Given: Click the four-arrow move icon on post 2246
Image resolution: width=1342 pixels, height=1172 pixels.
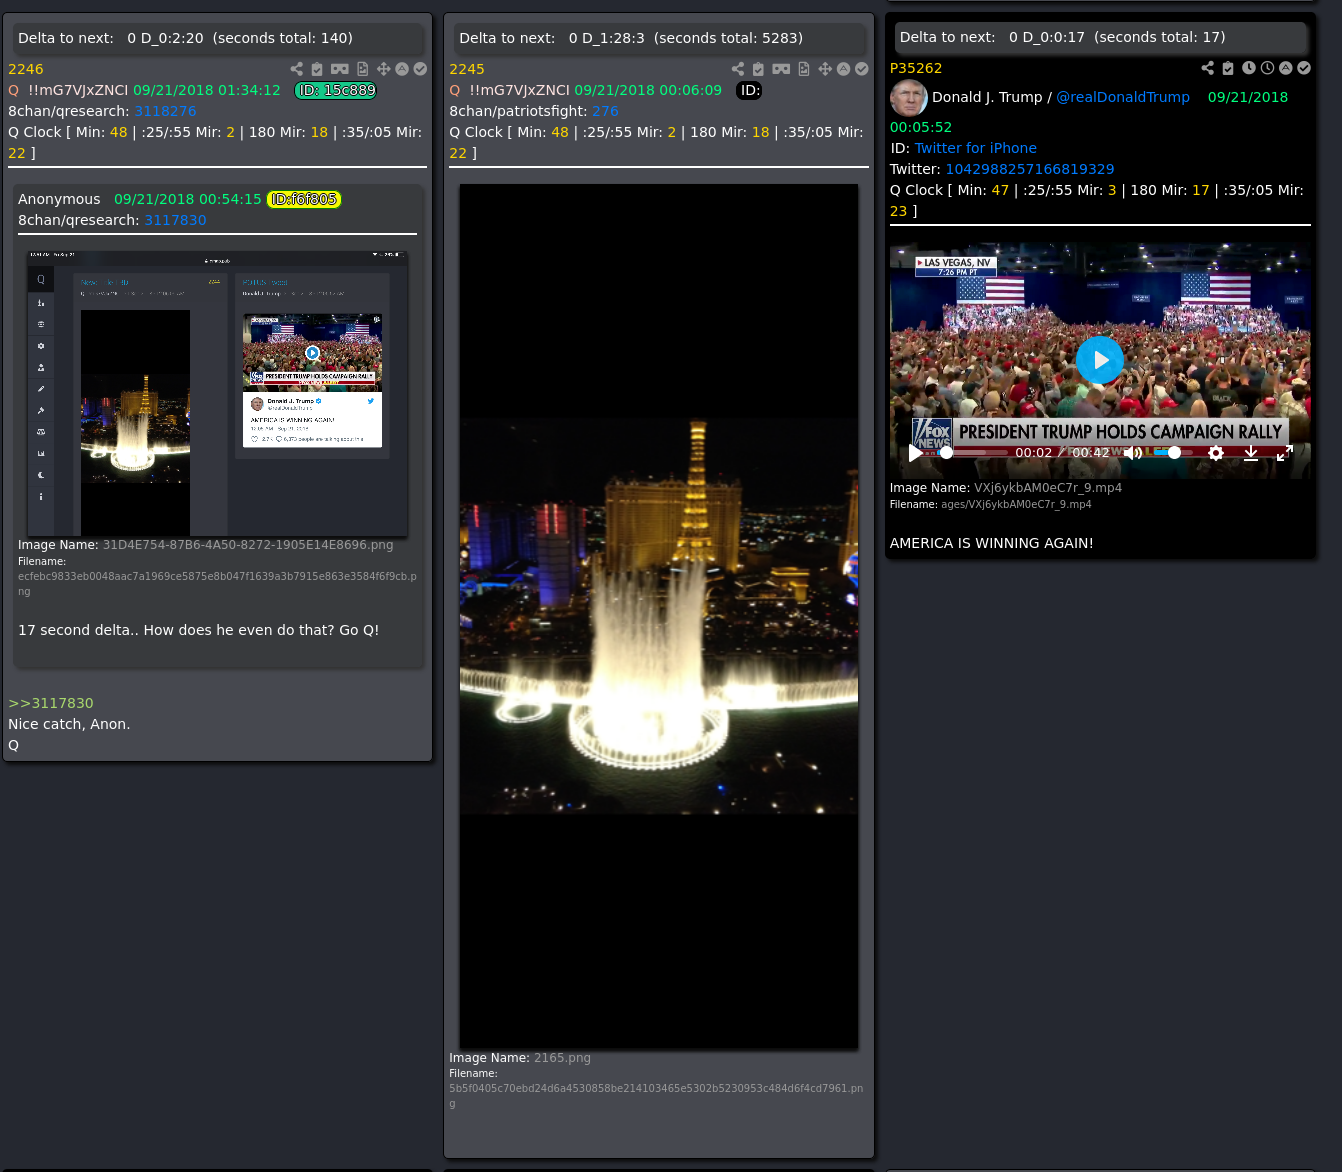Looking at the screenshot, I should (x=384, y=69).
